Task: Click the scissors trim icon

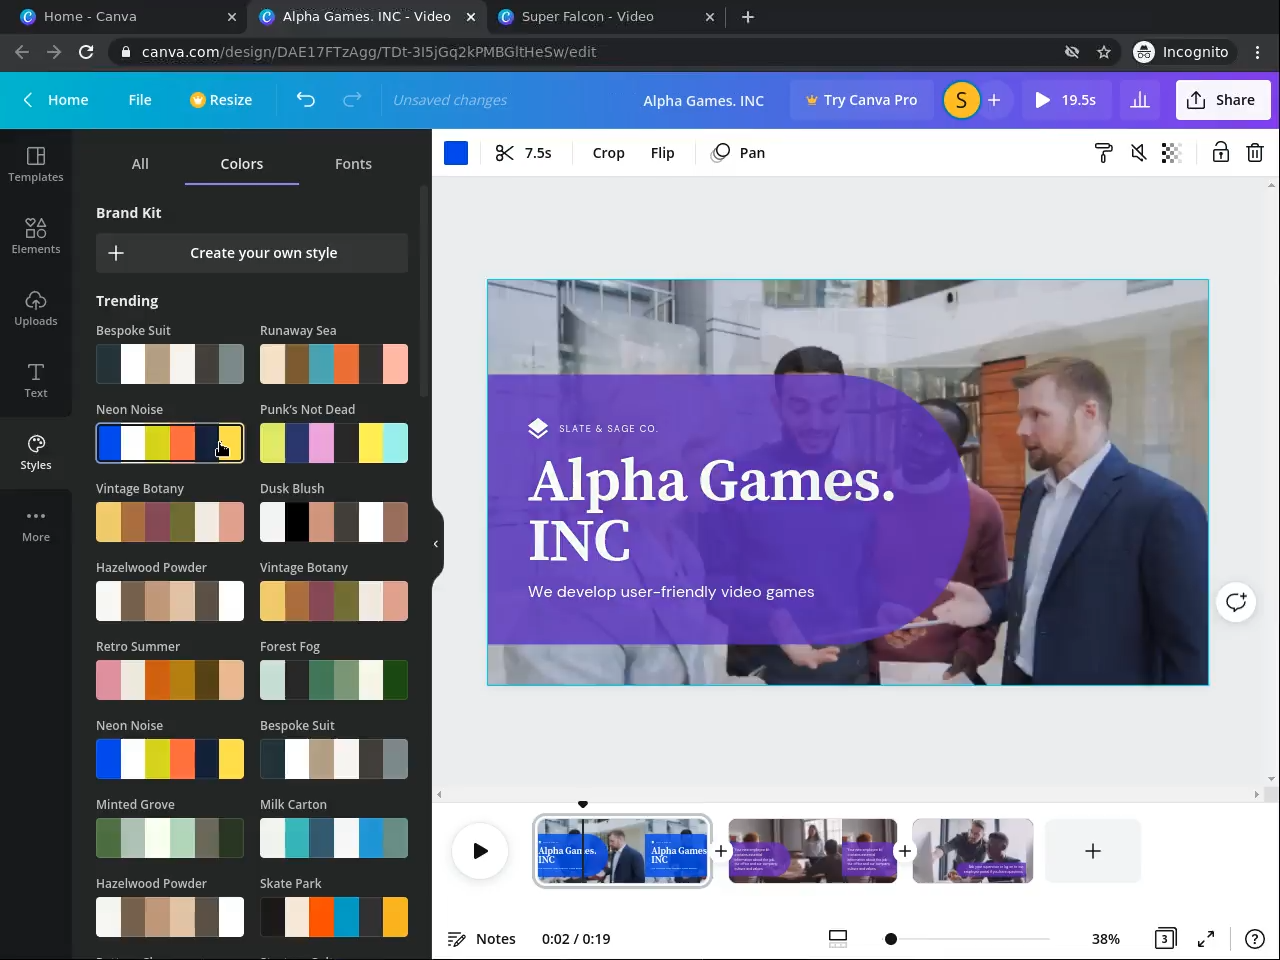Action: 505,153
